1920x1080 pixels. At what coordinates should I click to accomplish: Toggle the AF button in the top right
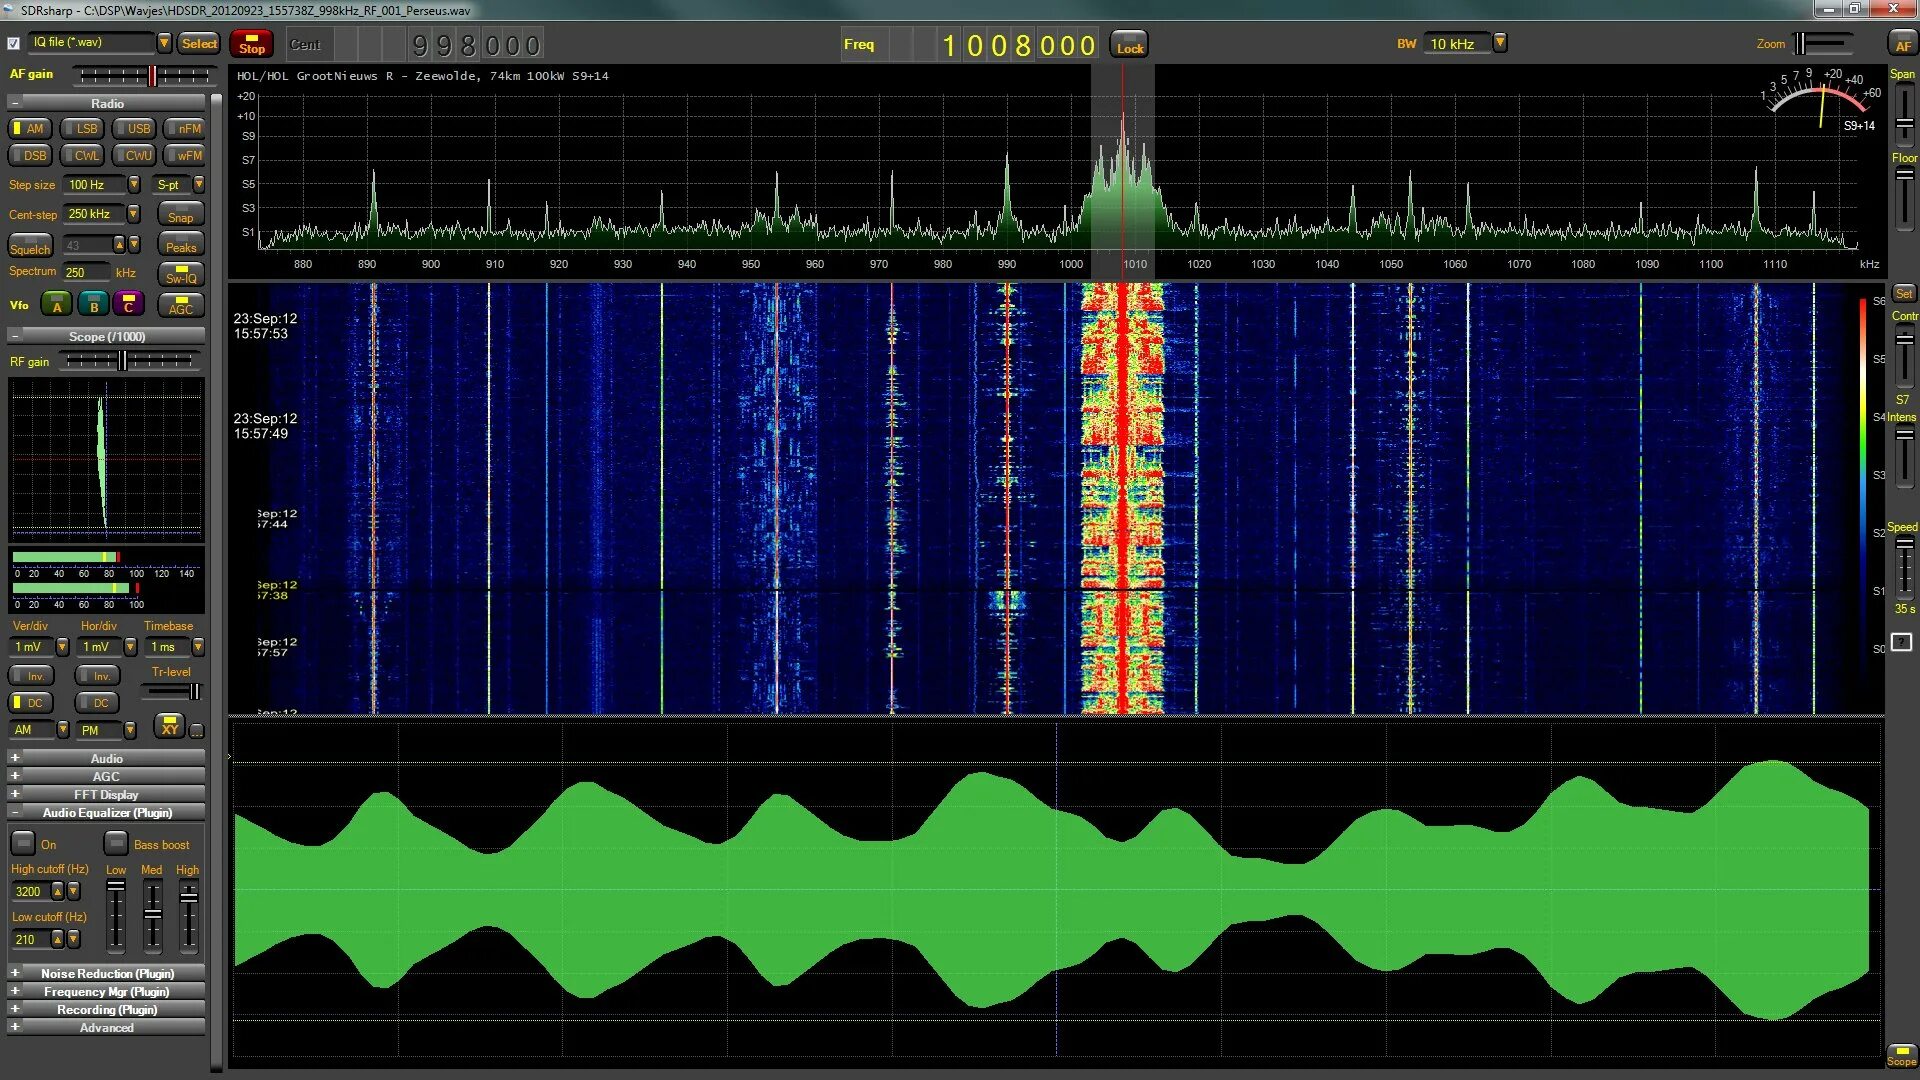pyautogui.click(x=1902, y=44)
